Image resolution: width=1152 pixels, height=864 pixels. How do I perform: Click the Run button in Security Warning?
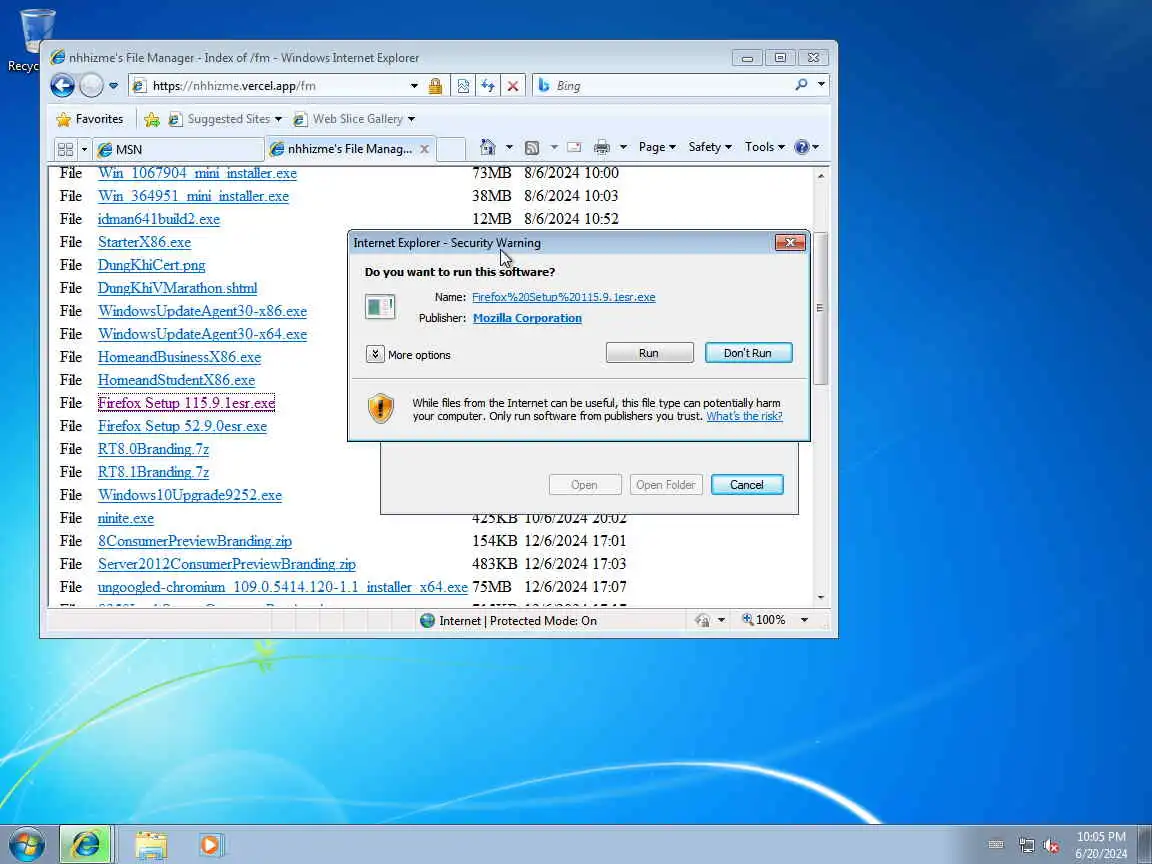[x=649, y=353]
